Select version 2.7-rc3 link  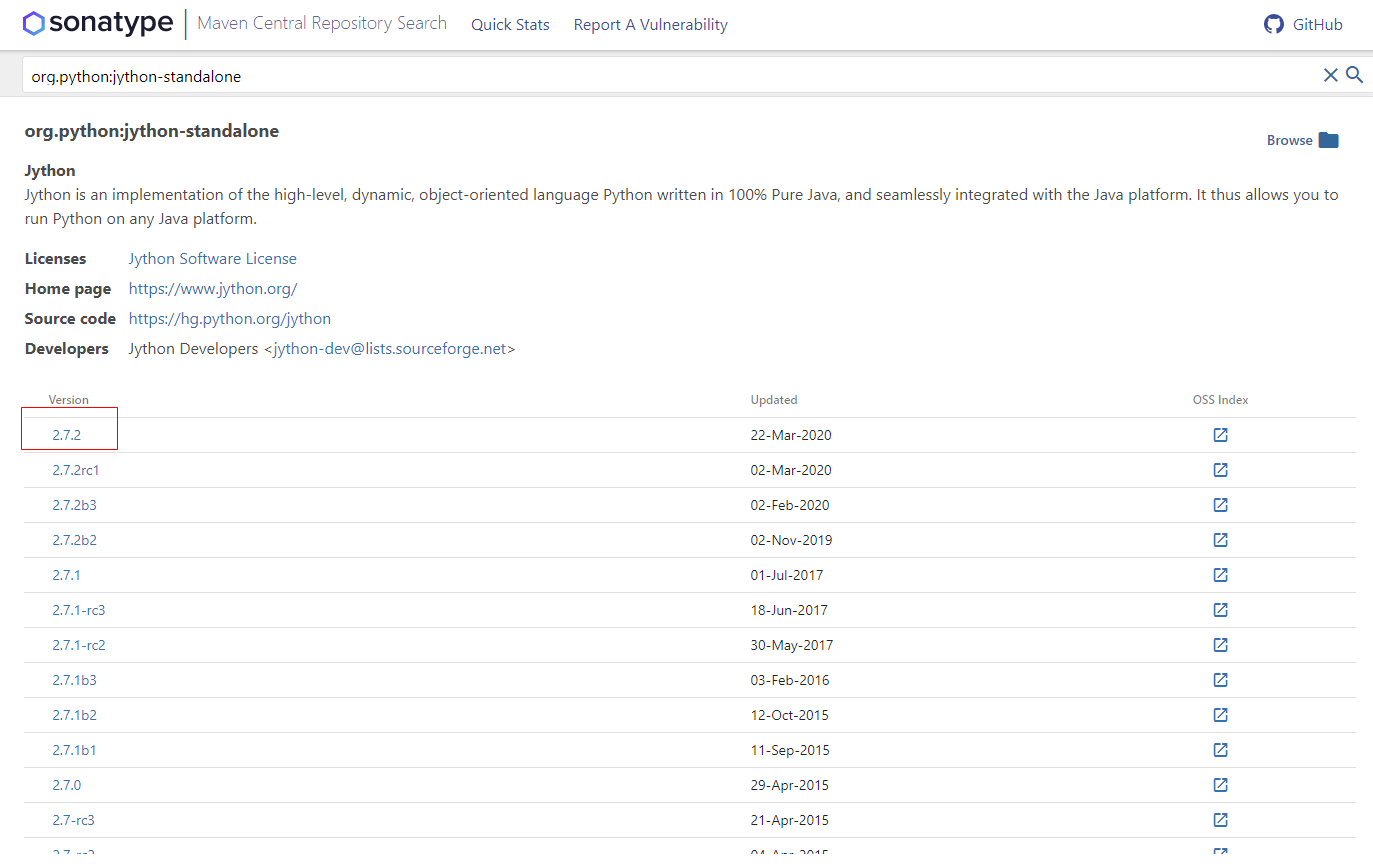(x=73, y=820)
